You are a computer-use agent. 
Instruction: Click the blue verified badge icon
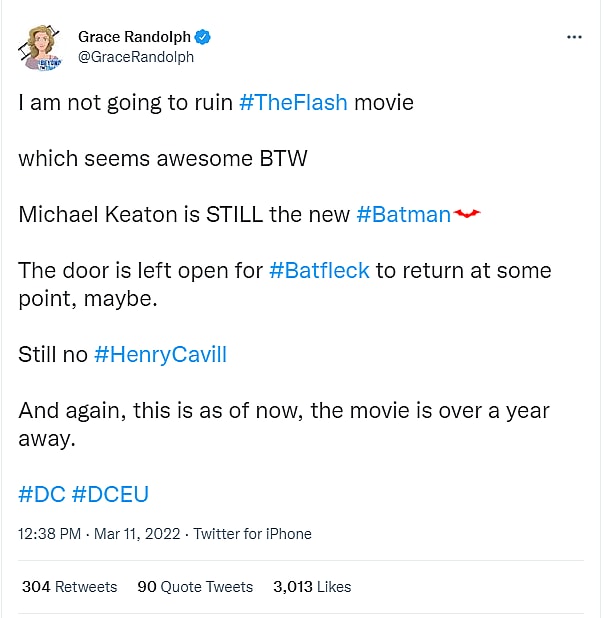pos(202,38)
